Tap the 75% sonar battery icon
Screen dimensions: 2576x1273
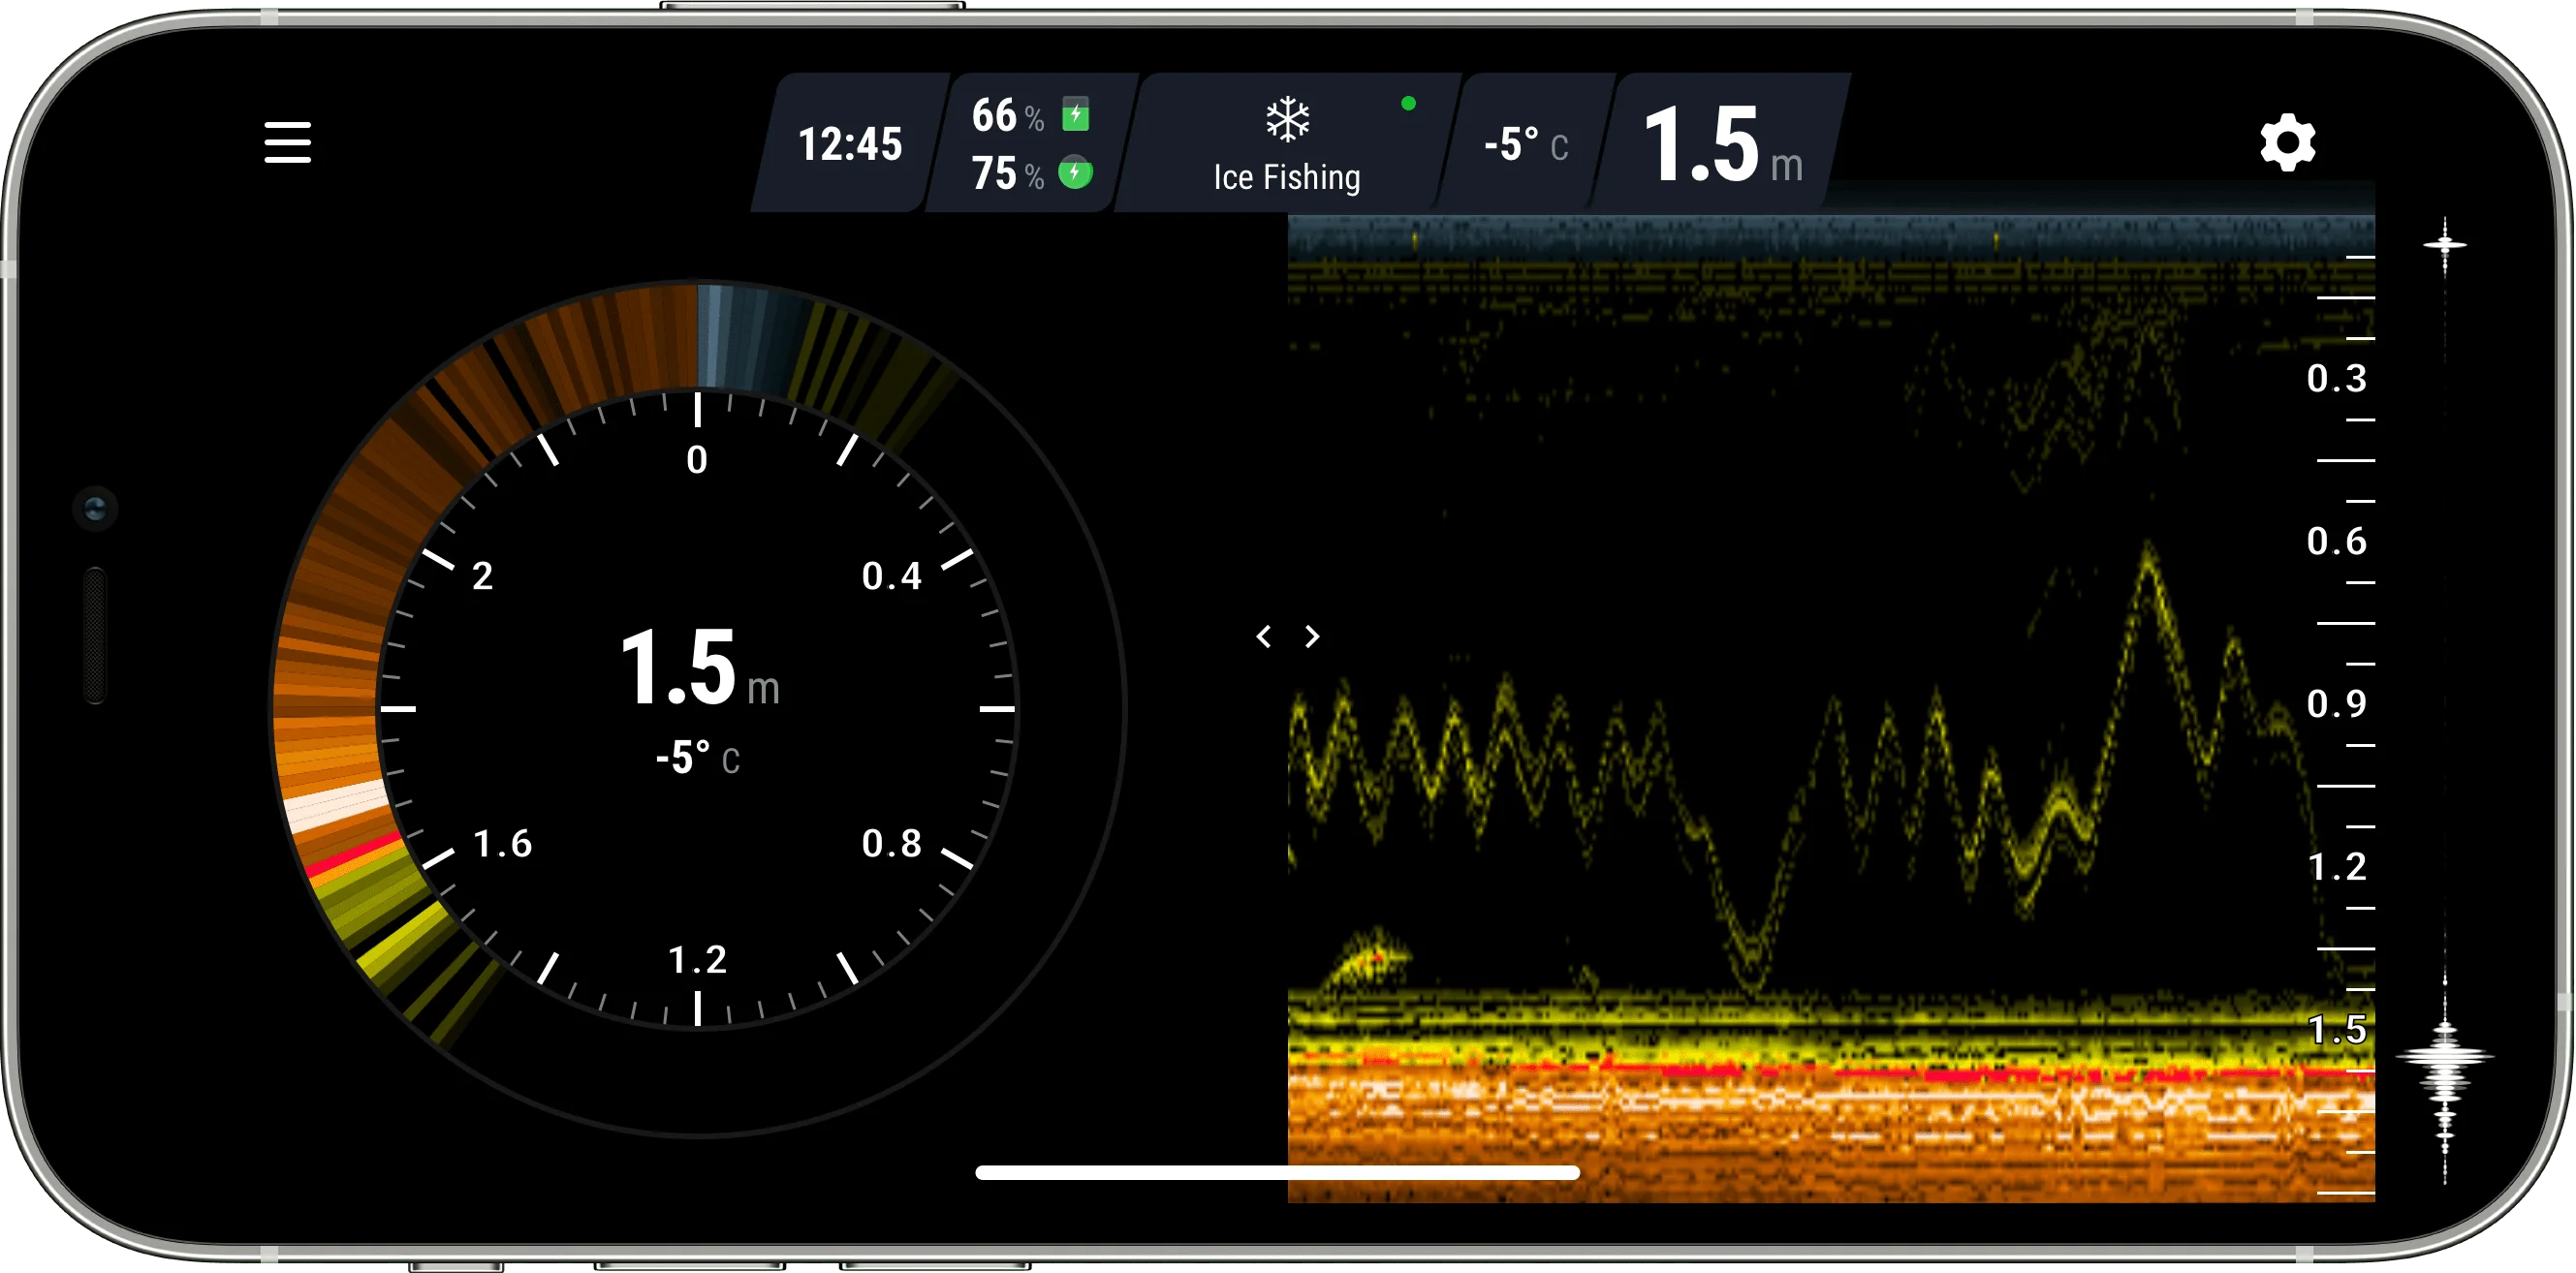point(1075,173)
